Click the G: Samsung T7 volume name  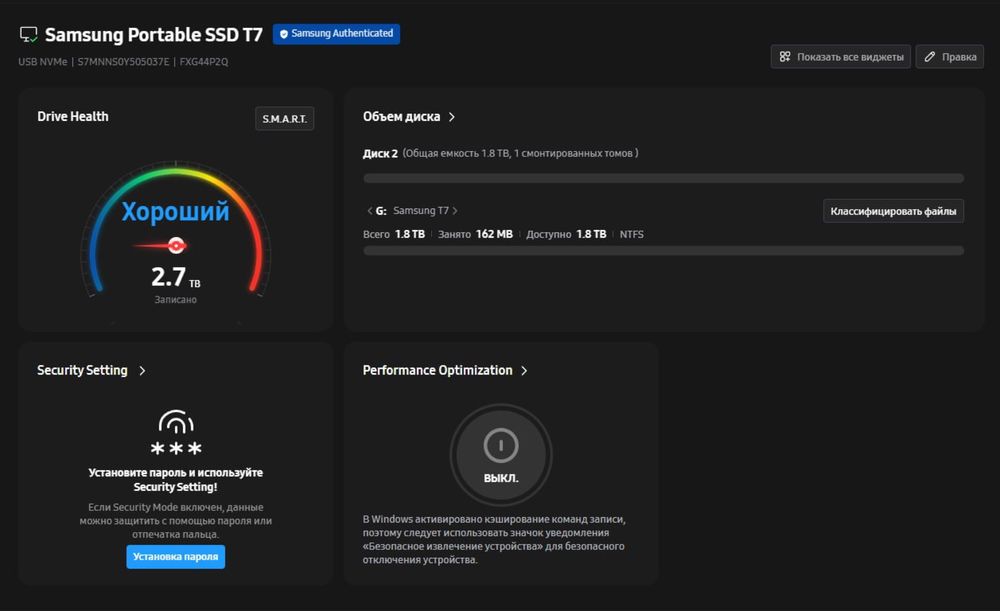point(412,210)
